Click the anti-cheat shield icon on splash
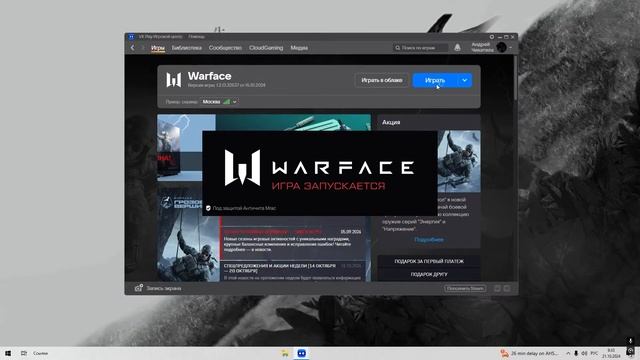The width and height of the screenshot is (640, 360). coord(208,208)
